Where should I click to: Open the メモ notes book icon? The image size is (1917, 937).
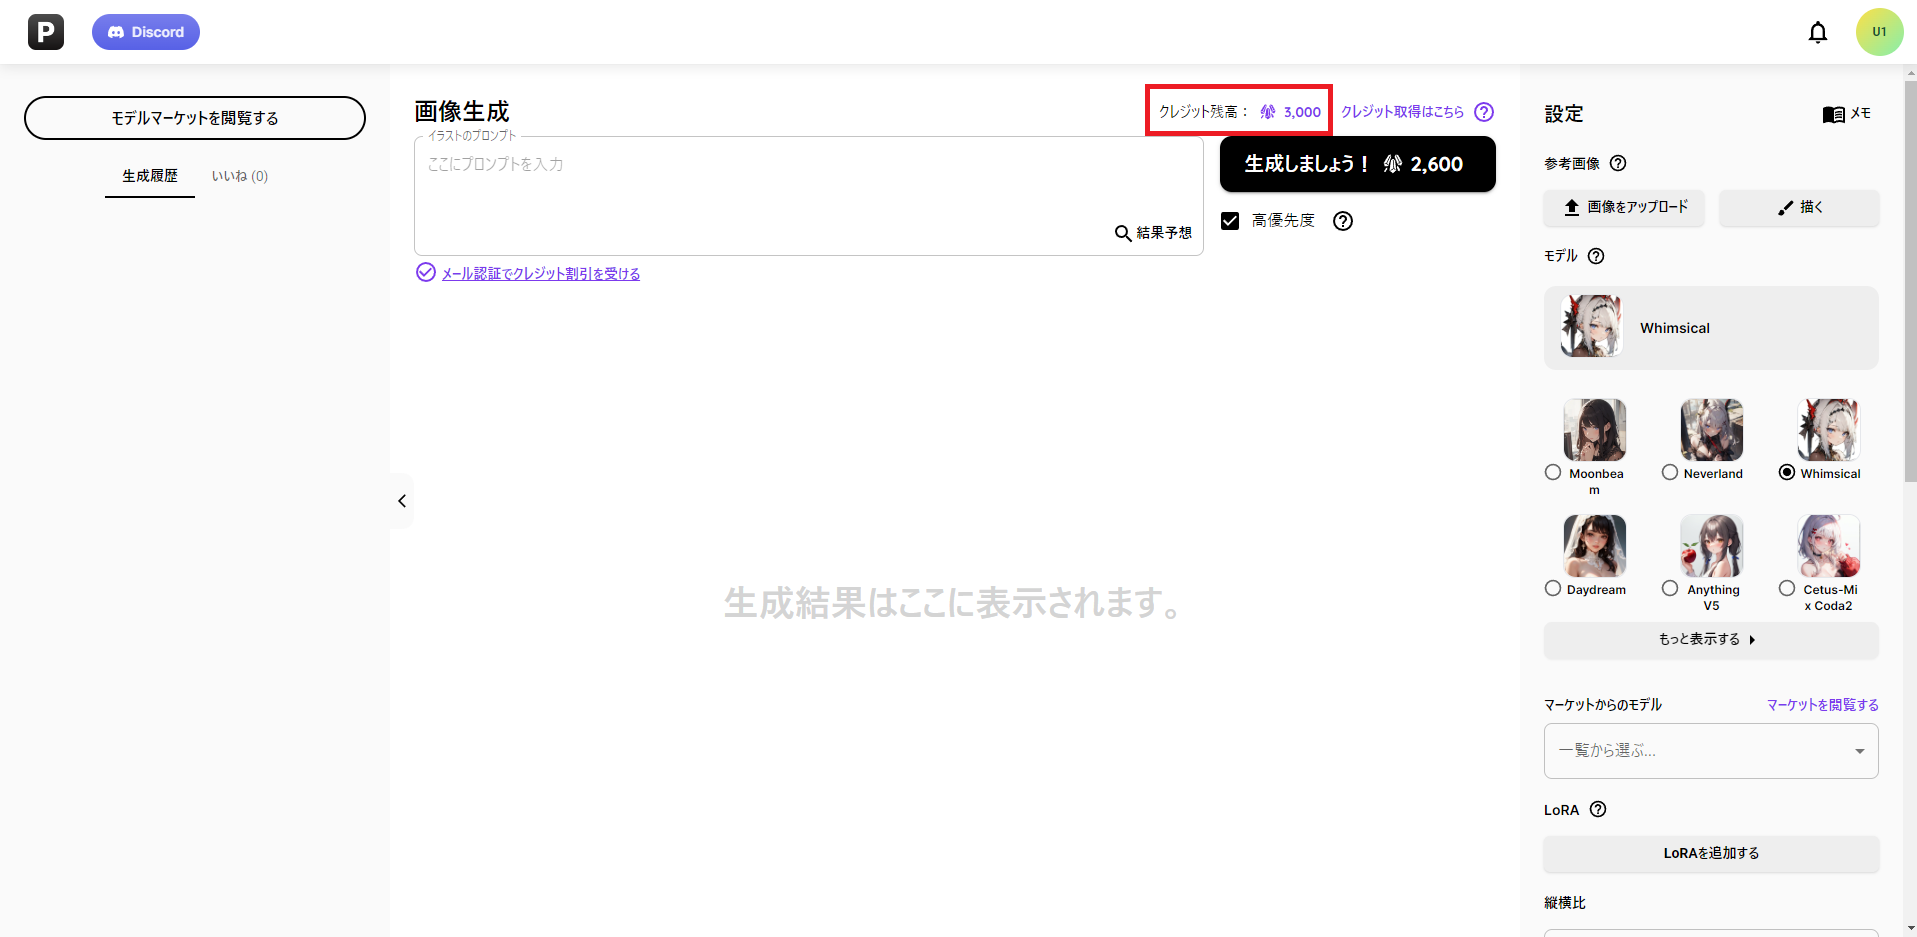tap(1834, 114)
